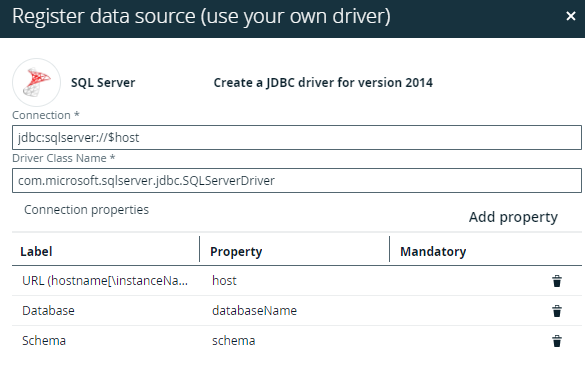The width and height of the screenshot is (585, 367).
Task: Delete the databaseName property row
Action: [x=557, y=311]
